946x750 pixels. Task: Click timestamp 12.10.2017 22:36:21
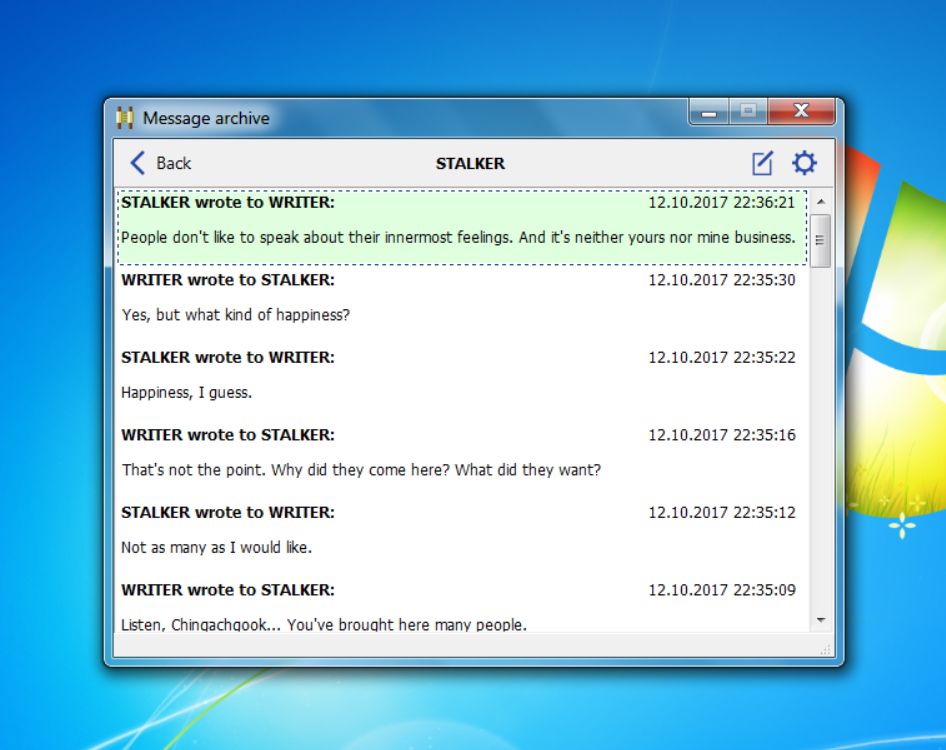pyautogui.click(x=722, y=202)
